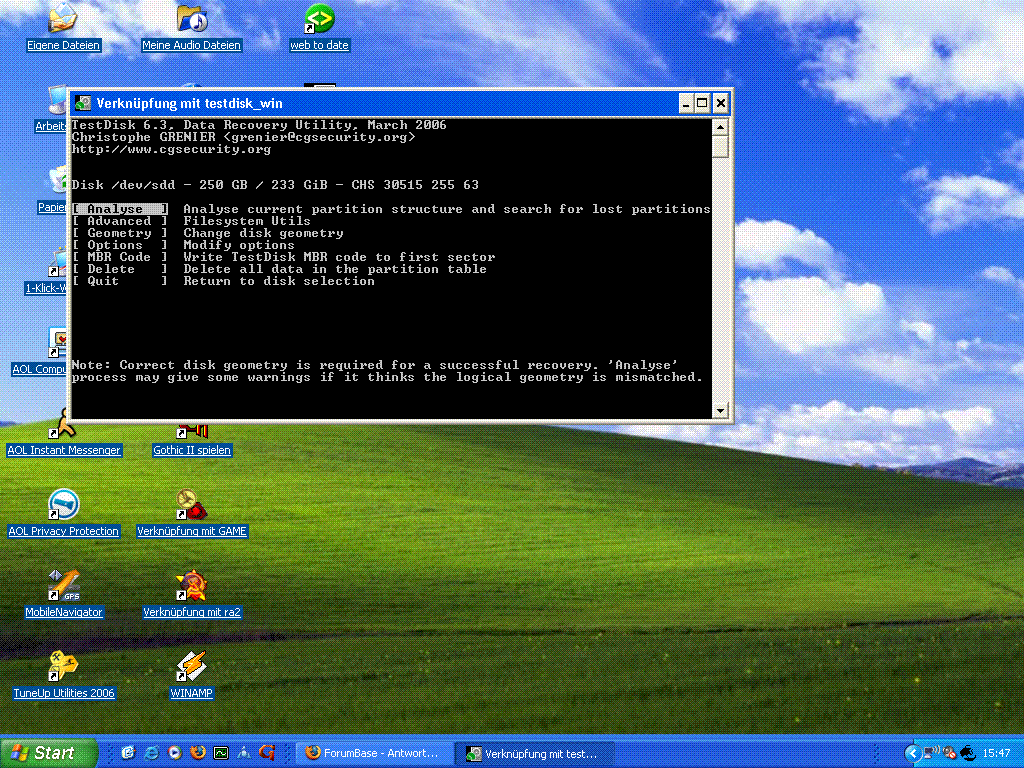Expand hidden system tray icons chevron
Screen dimensions: 1024x768
912,754
